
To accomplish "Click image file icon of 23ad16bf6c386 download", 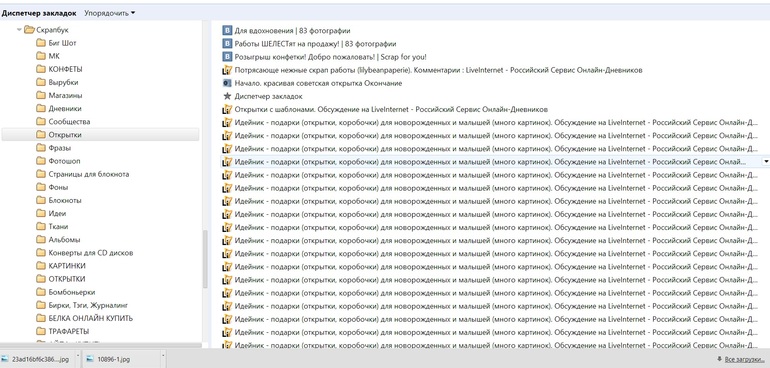I will pyautogui.click(x=5, y=359).
